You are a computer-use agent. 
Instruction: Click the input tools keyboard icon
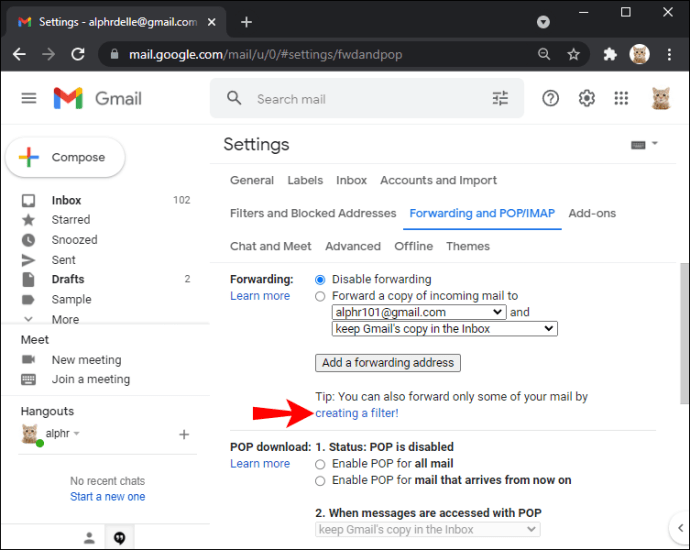[x=638, y=145]
